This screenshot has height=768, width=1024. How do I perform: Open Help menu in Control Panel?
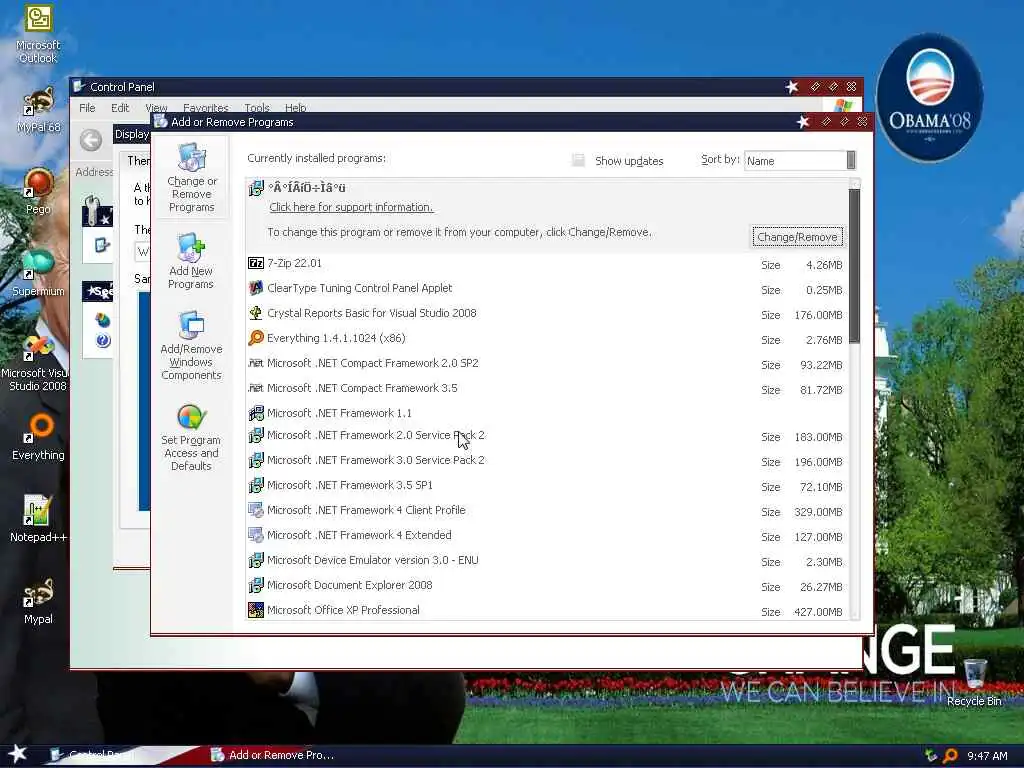coord(295,108)
